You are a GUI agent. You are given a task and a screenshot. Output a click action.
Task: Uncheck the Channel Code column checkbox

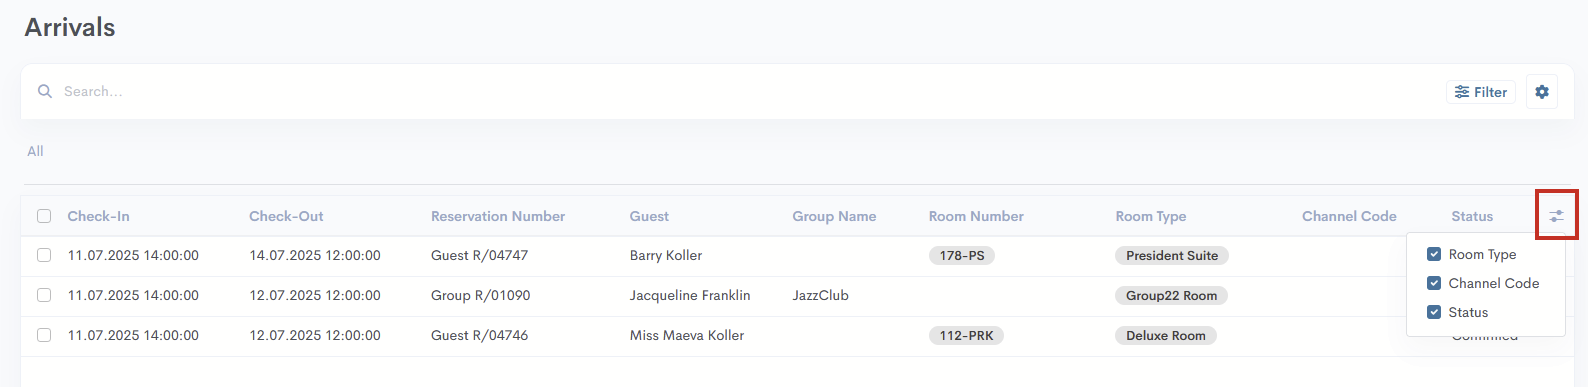[x=1434, y=283]
